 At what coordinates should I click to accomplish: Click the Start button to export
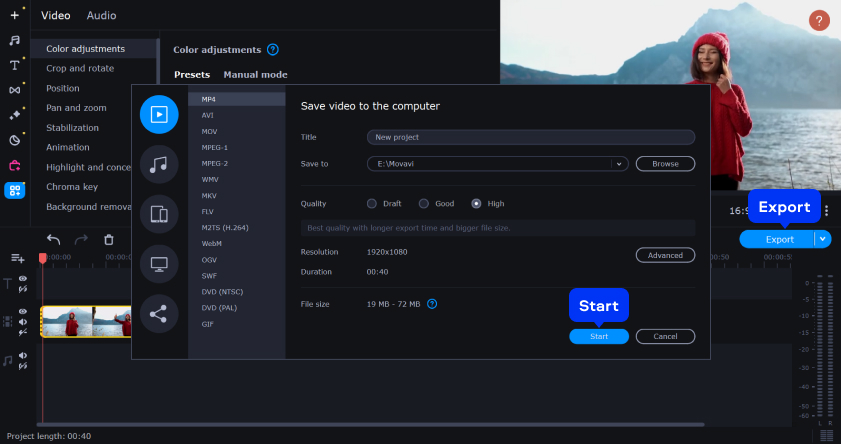point(599,337)
